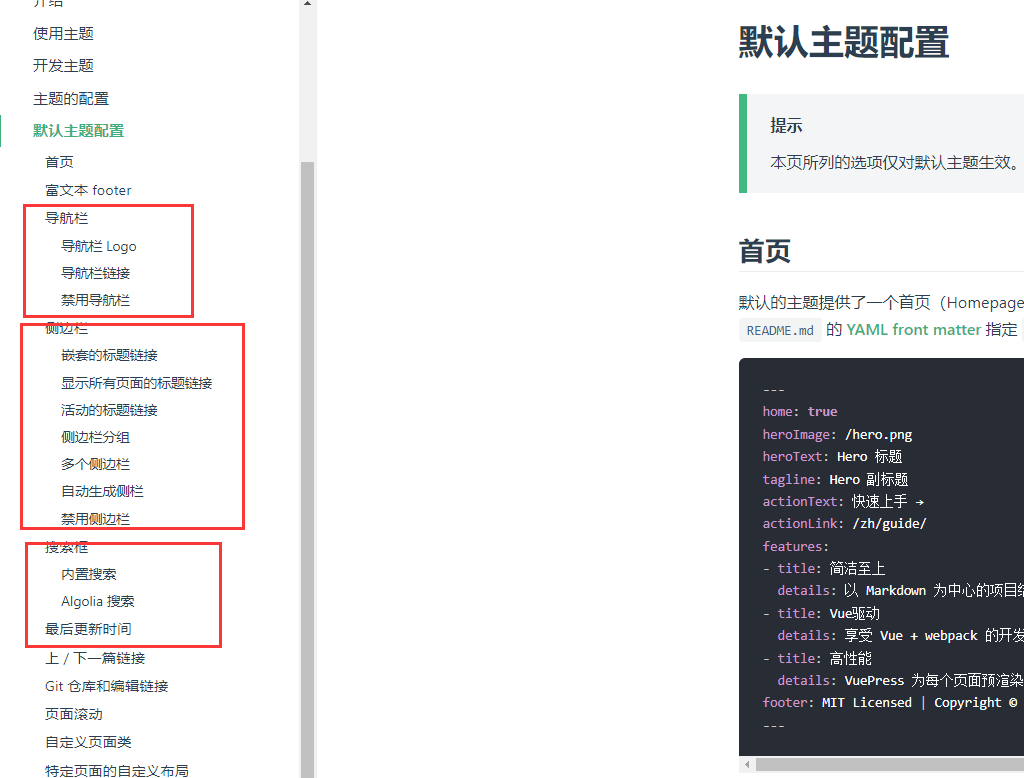
Task: Go to 多个侧边栏 subsection
Action: click(x=95, y=464)
